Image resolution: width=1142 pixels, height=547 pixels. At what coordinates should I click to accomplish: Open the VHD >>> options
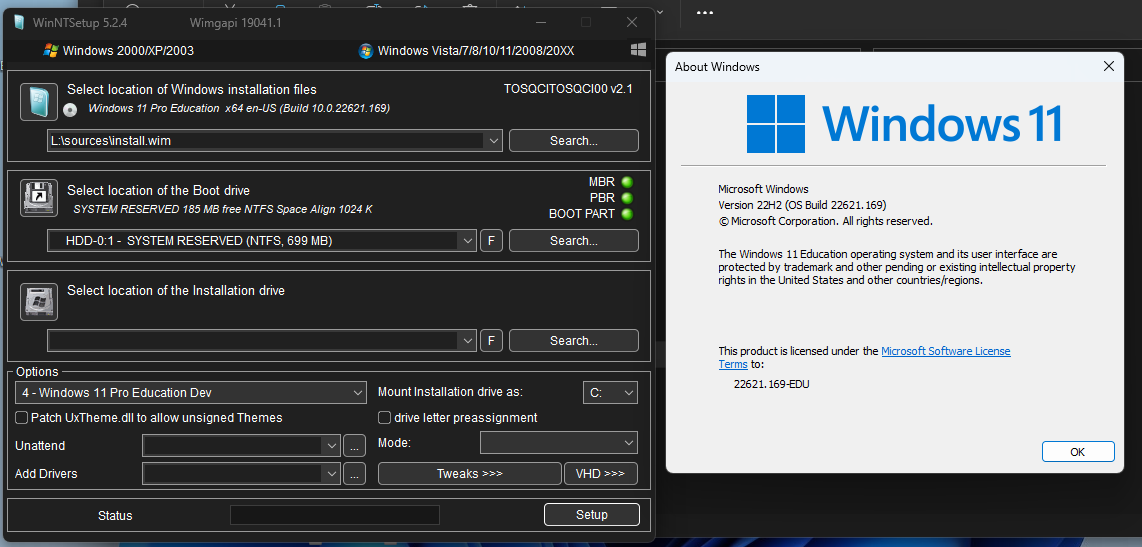(x=601, y=473)
